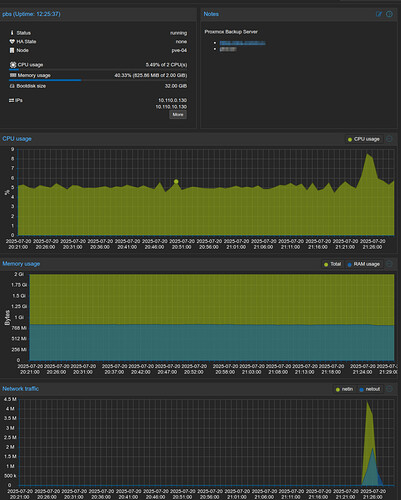Toggle netin series in network legend

tap(345, 389)
